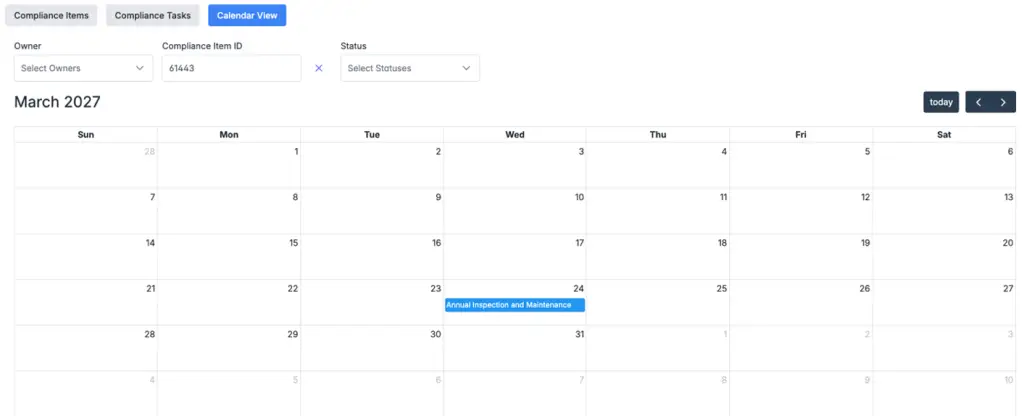The height and width of the screenshot is (416, 1024).
Task: Click the March 2027 month title
Action: click(x=57, y=102)
